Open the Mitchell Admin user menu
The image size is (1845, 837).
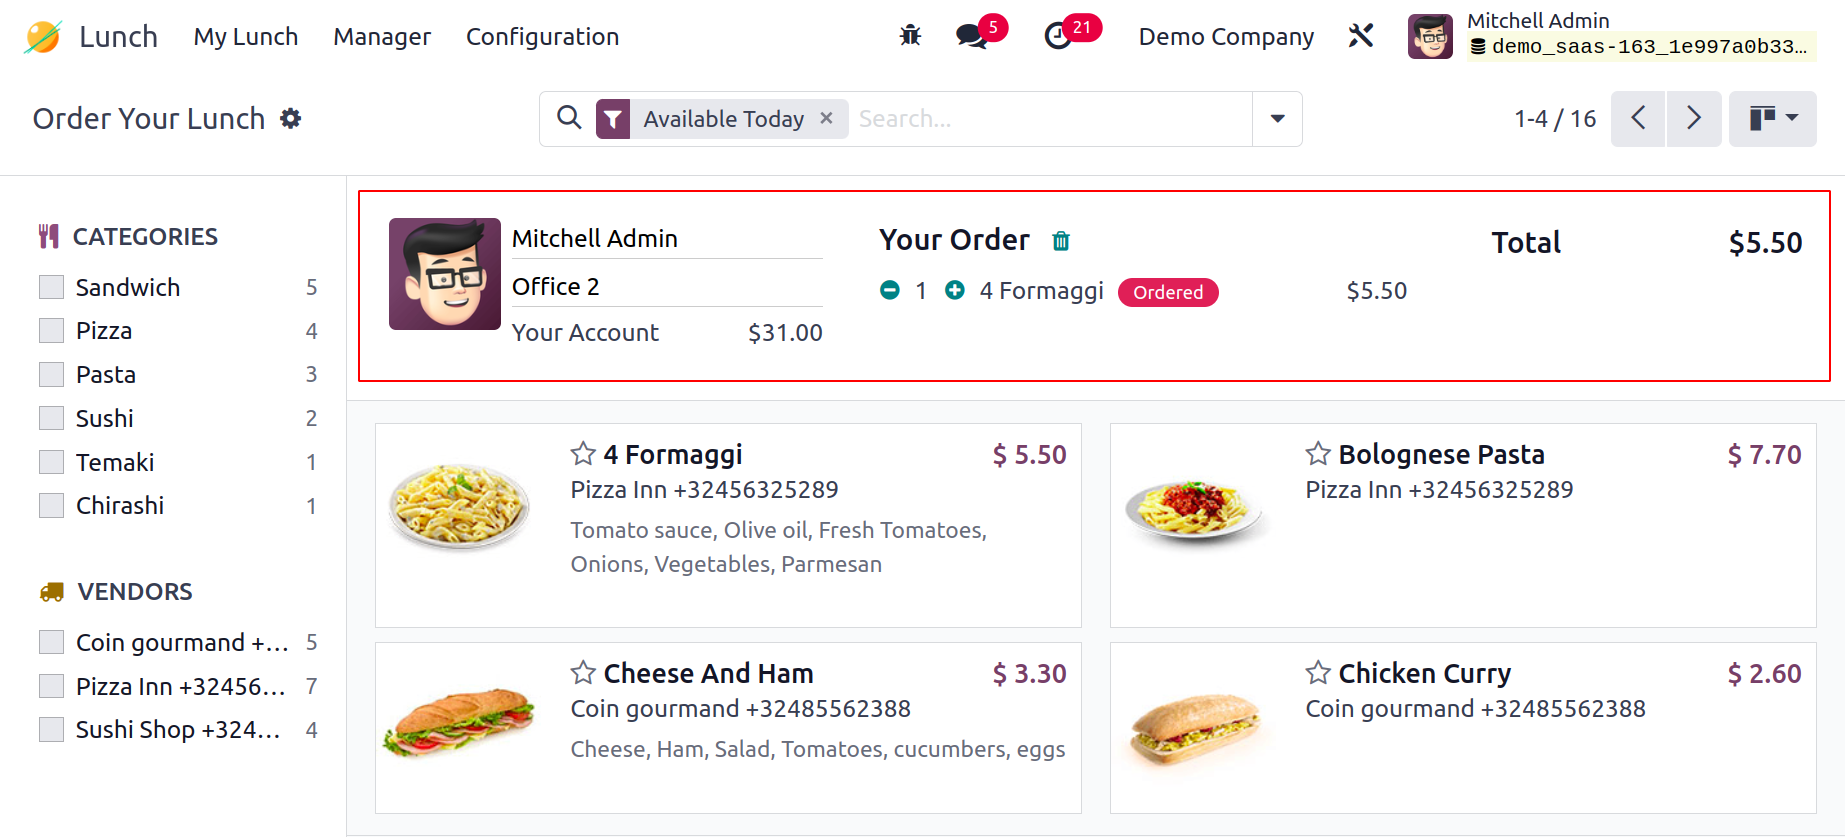click(1611, 36)
